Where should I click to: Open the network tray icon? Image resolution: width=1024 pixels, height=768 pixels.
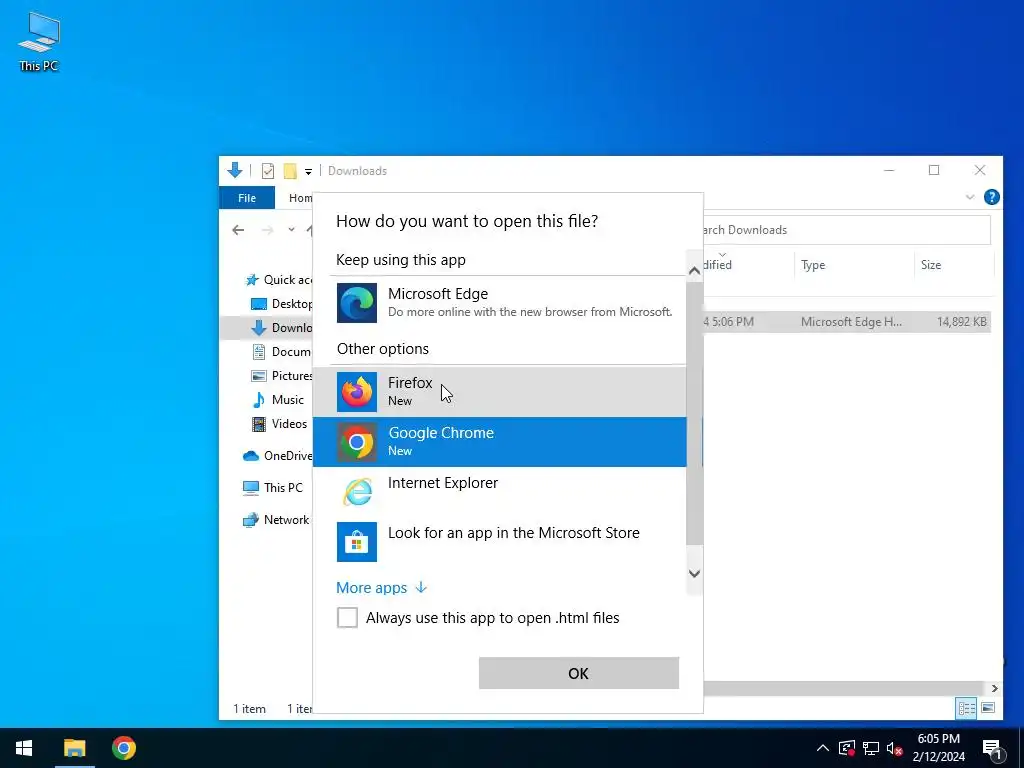pos(871,748)
